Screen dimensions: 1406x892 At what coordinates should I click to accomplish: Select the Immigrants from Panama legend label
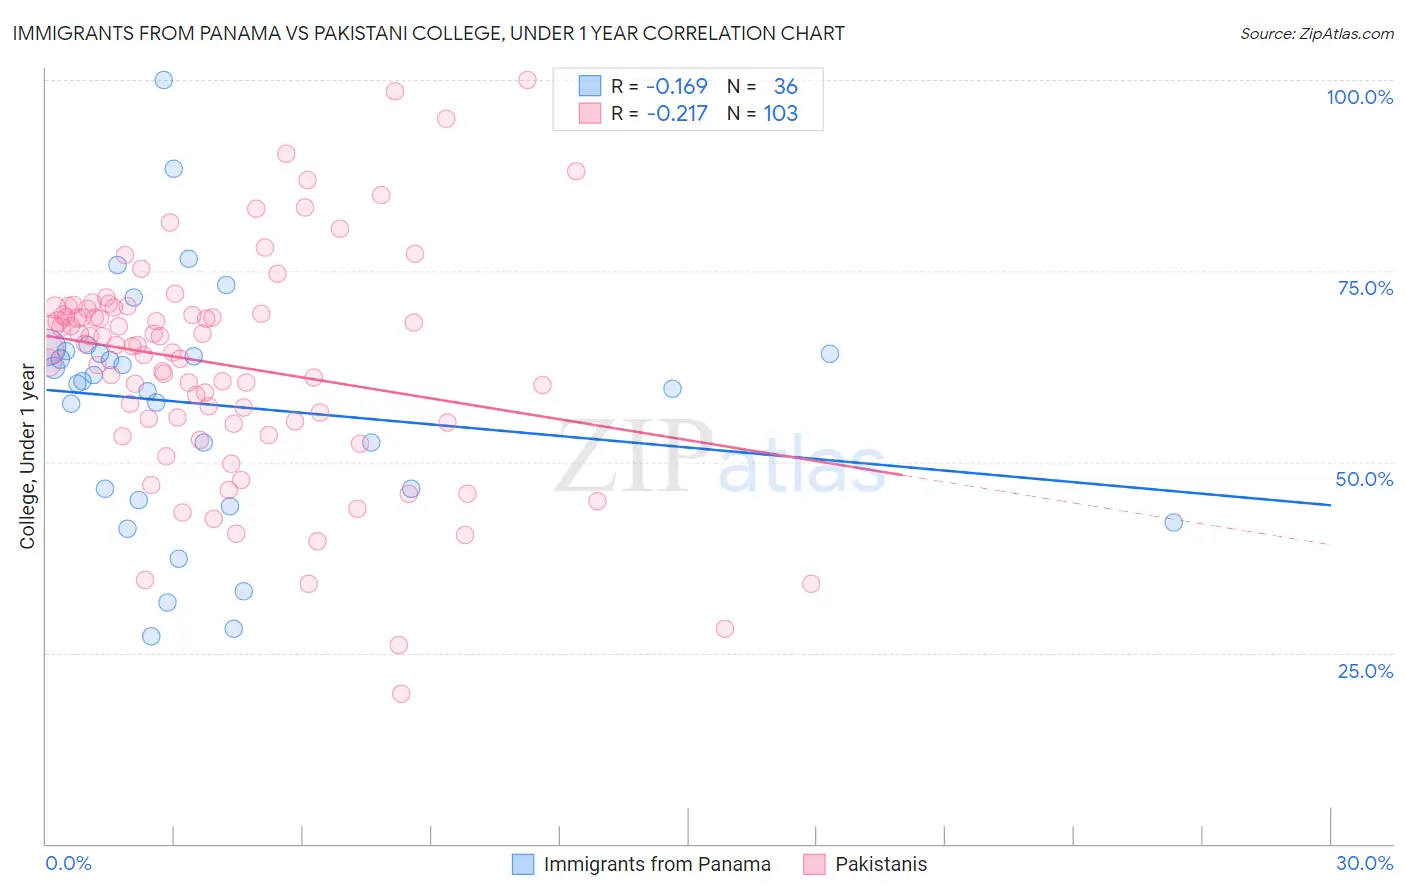[x=657, y=864]
